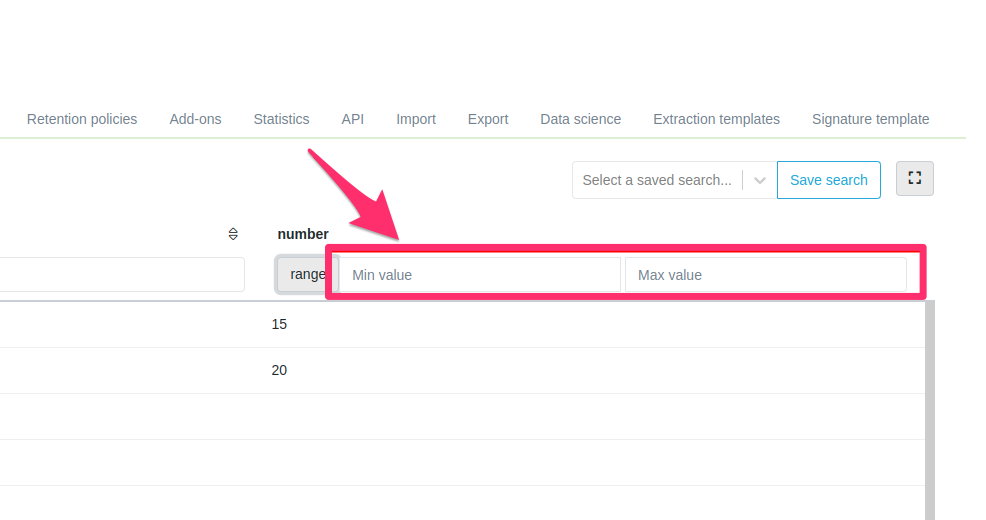Click the text filter field left of range
986x520 pixels.
[120, 274]
